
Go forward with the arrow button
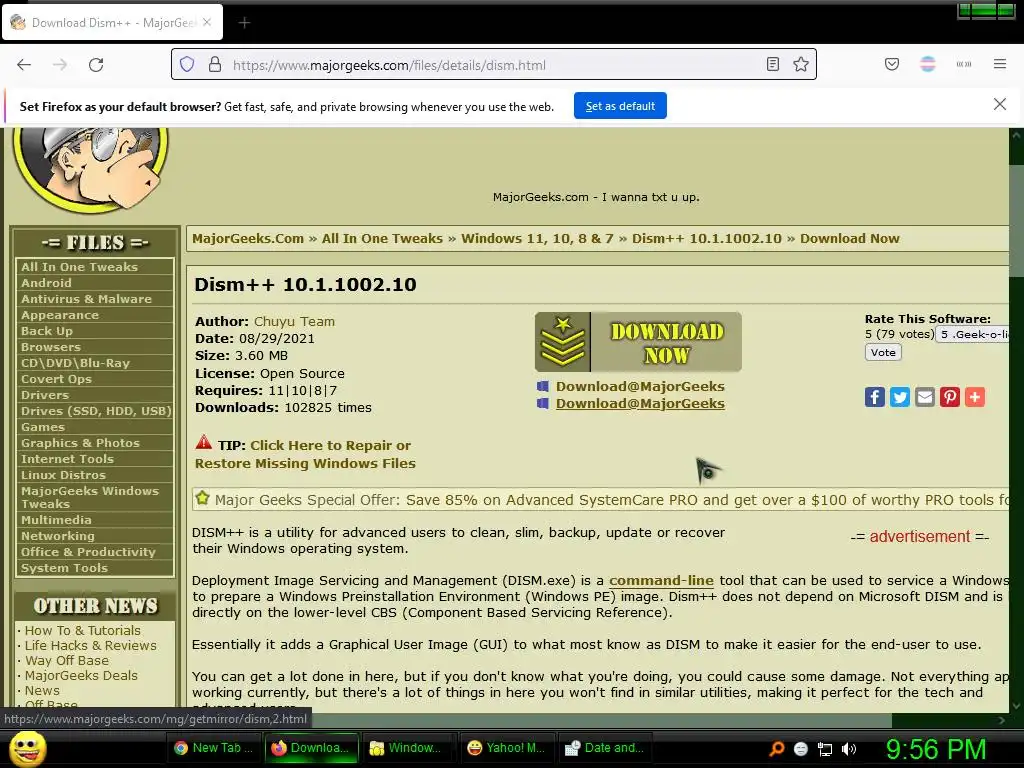(x=60, y=65)
